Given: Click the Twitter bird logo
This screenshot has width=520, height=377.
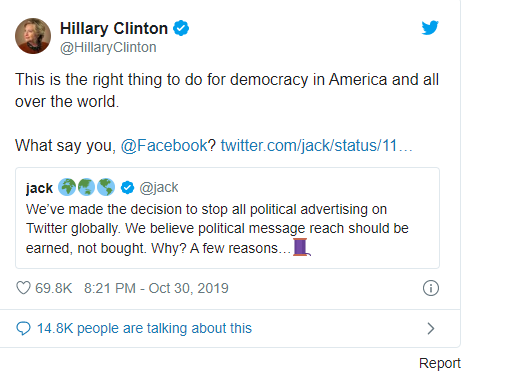Looking at the screenshot, I should tap(430, 28).
